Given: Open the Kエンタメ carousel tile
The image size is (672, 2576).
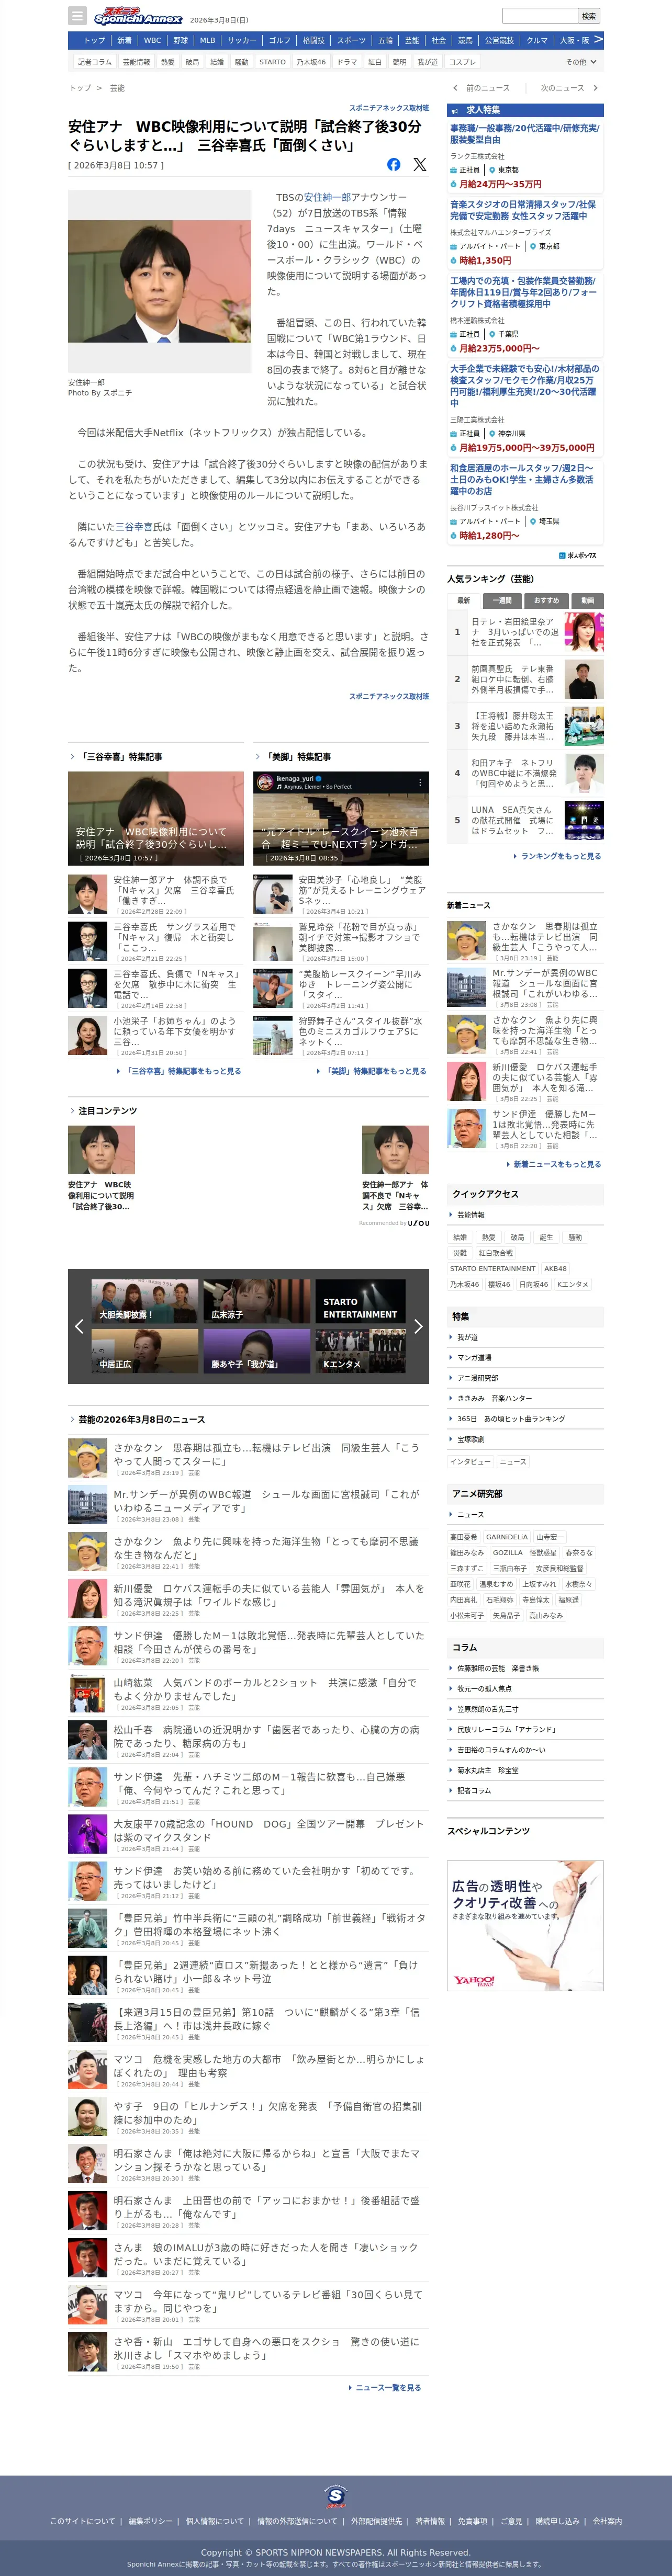Looking at the screenshot, I should 361,1351.
